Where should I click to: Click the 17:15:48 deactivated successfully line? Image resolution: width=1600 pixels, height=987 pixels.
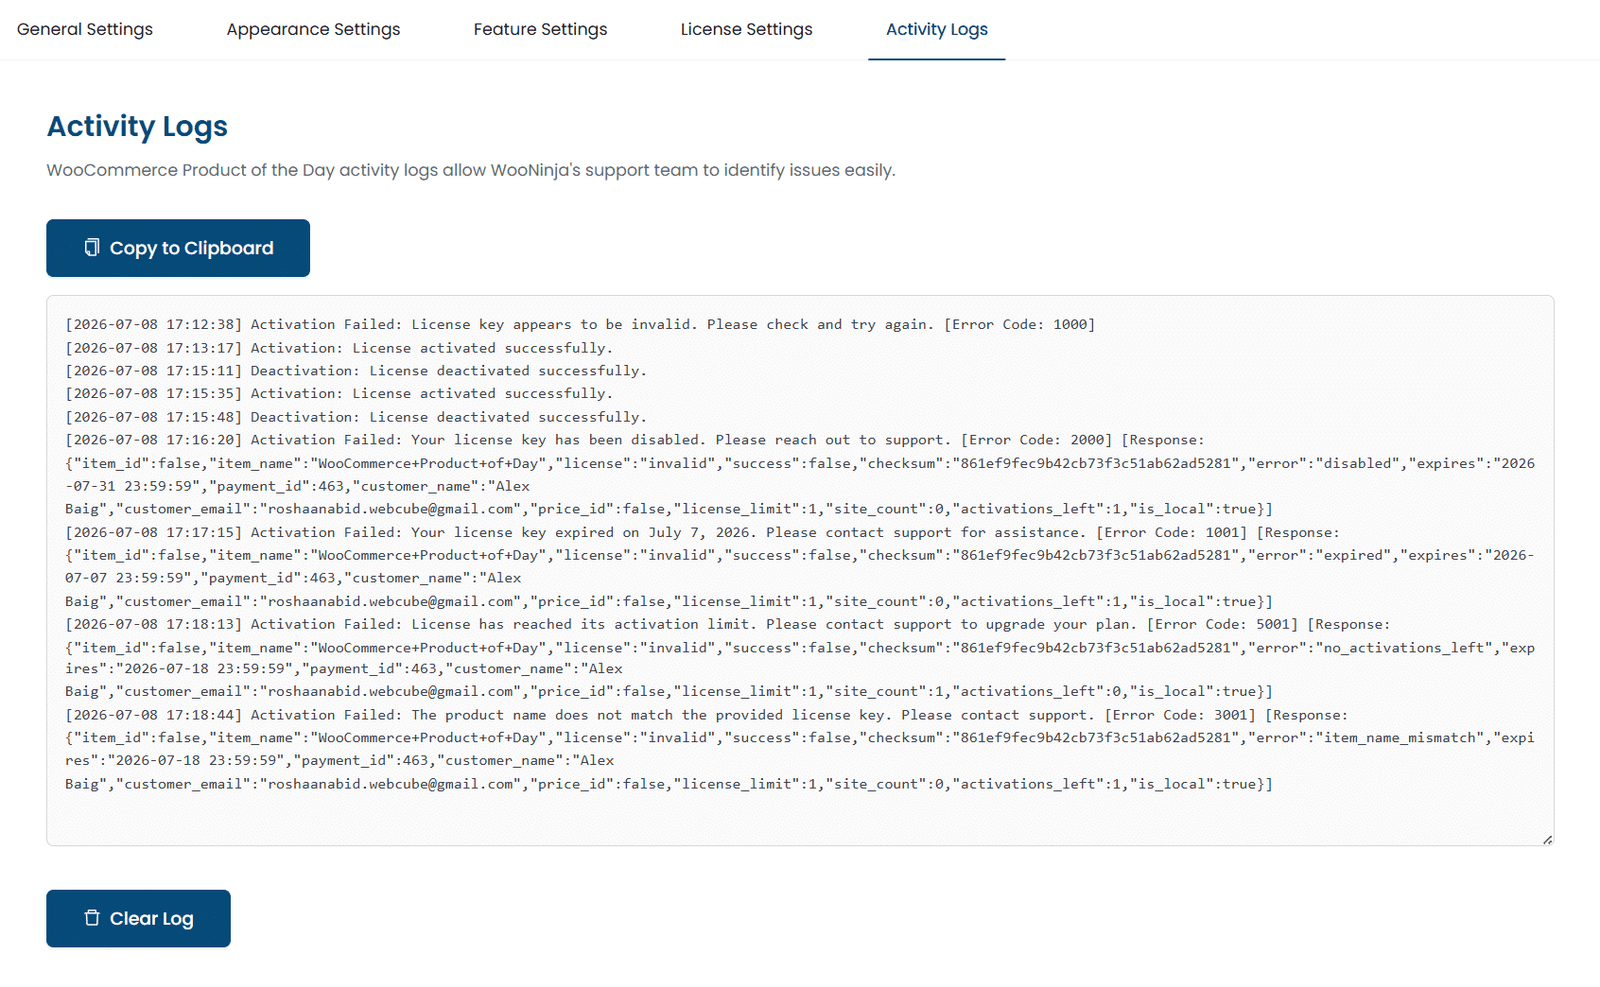click(356, 417)
